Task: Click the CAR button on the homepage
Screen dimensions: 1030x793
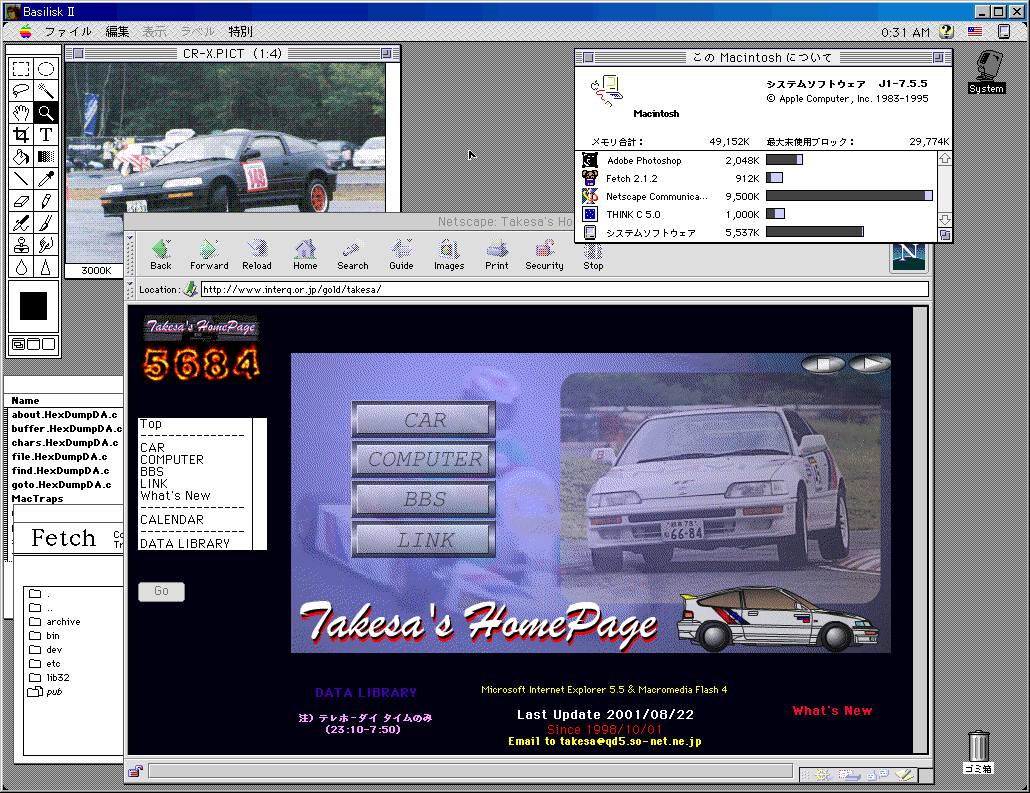Action: [x=424, y=420]
